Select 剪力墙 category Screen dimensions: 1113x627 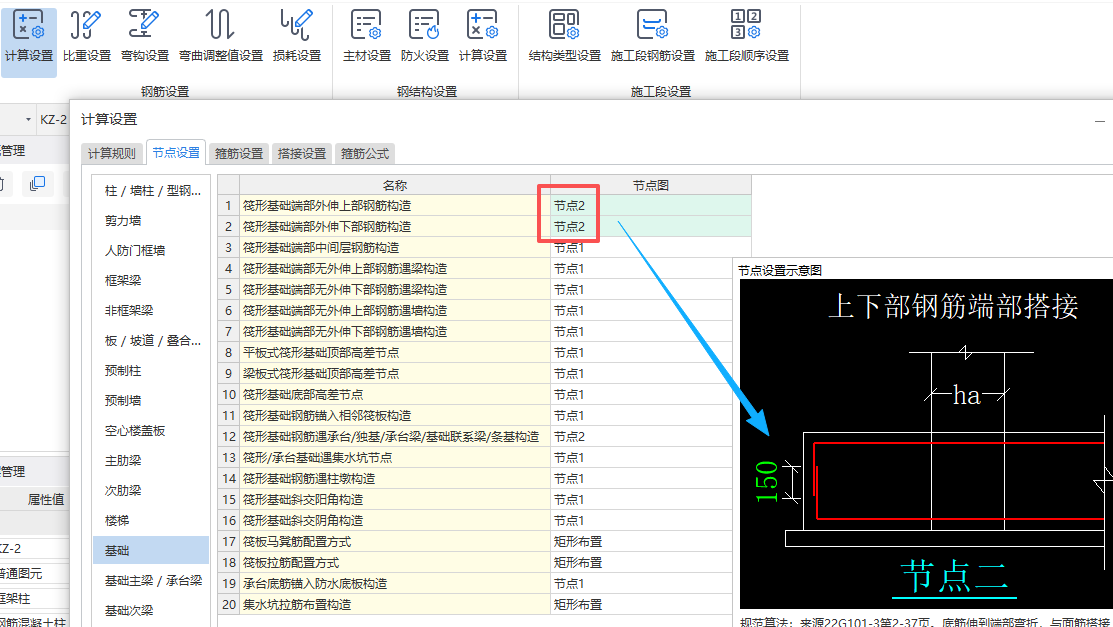(x=152, y=221)
